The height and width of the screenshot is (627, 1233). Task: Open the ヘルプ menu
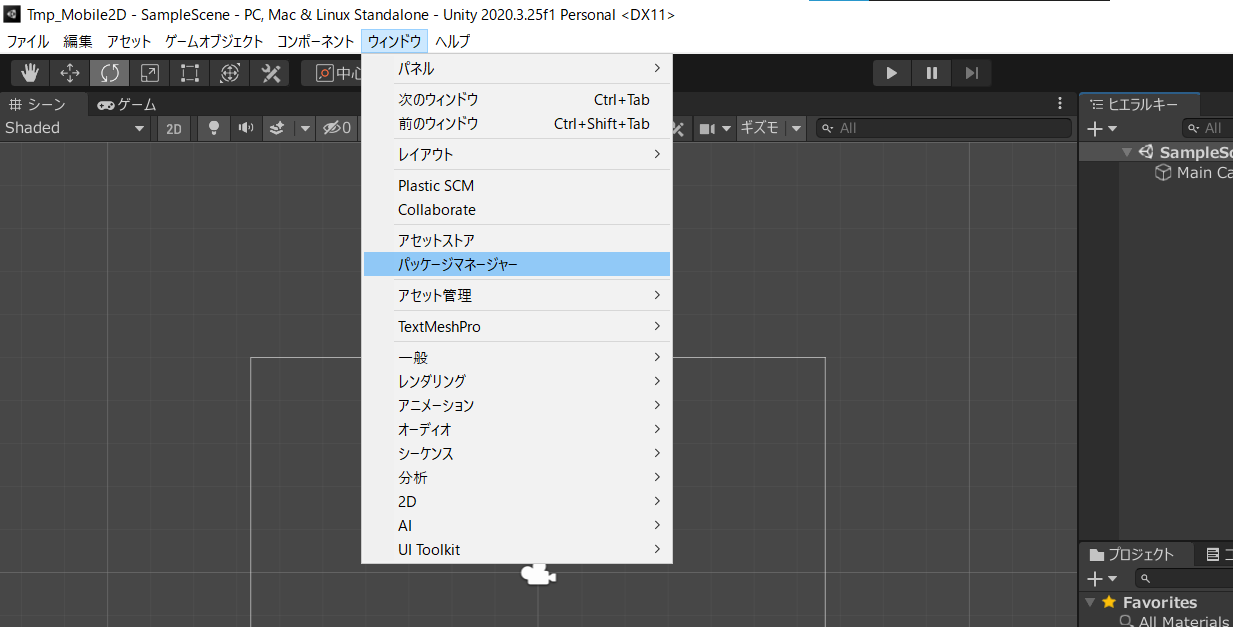pos(452,41)
